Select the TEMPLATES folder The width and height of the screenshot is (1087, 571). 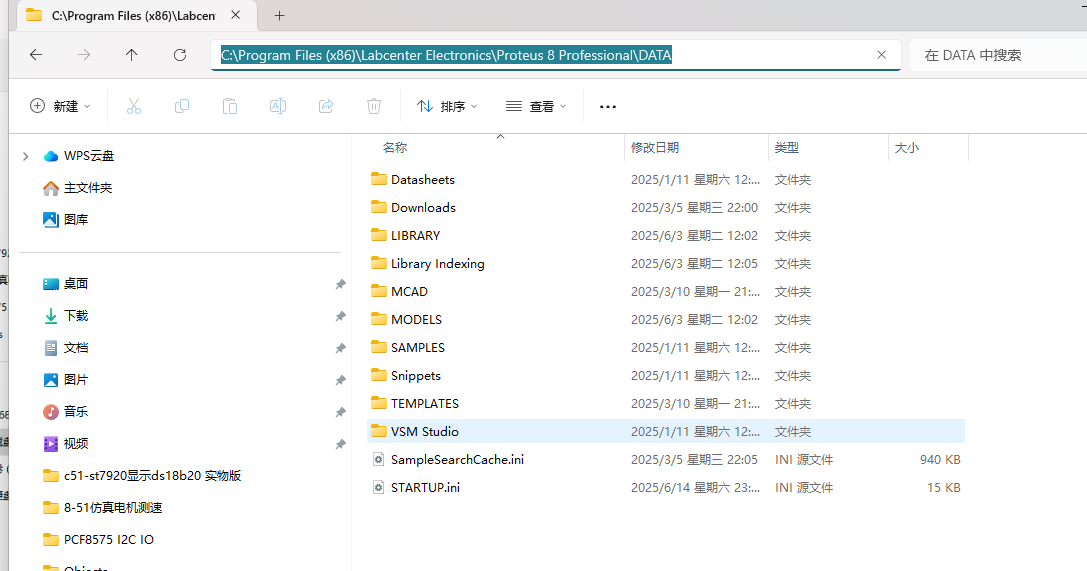(666, 403)
